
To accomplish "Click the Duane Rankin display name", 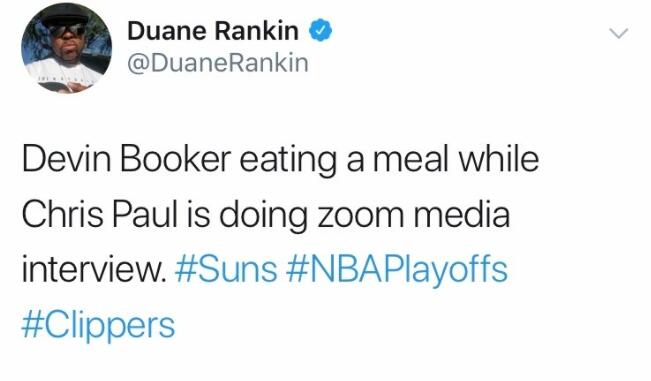I will [213, 31].
